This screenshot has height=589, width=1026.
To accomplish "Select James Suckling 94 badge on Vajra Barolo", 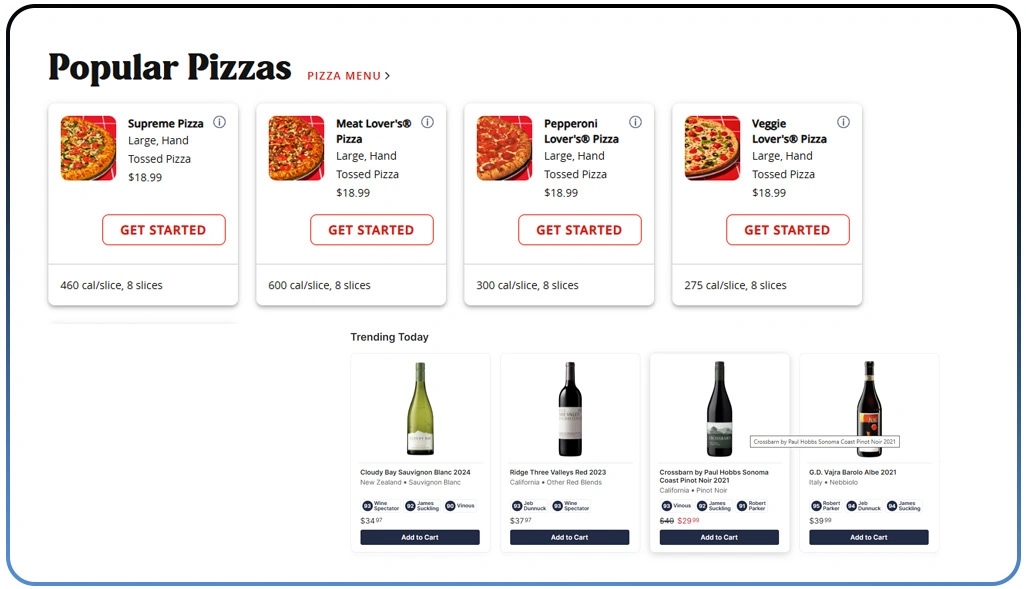I will tap(903, 506).
